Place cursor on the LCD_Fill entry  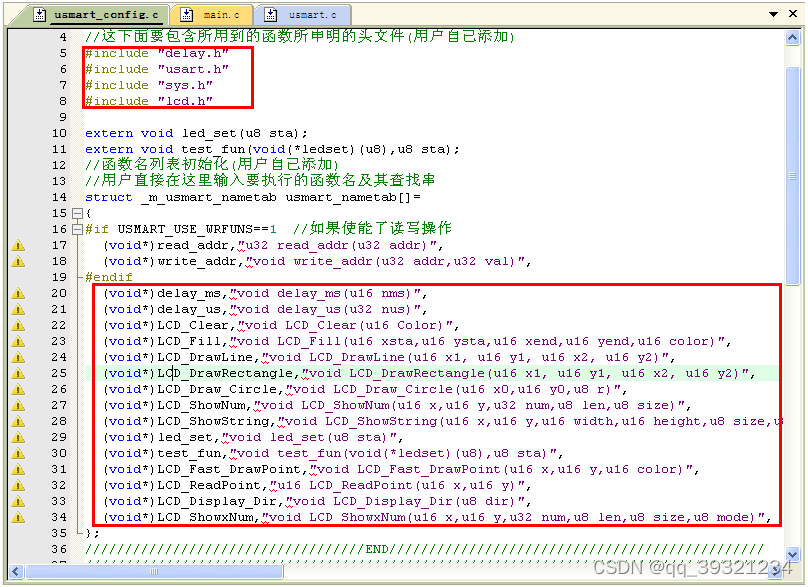tap(417, 341)
